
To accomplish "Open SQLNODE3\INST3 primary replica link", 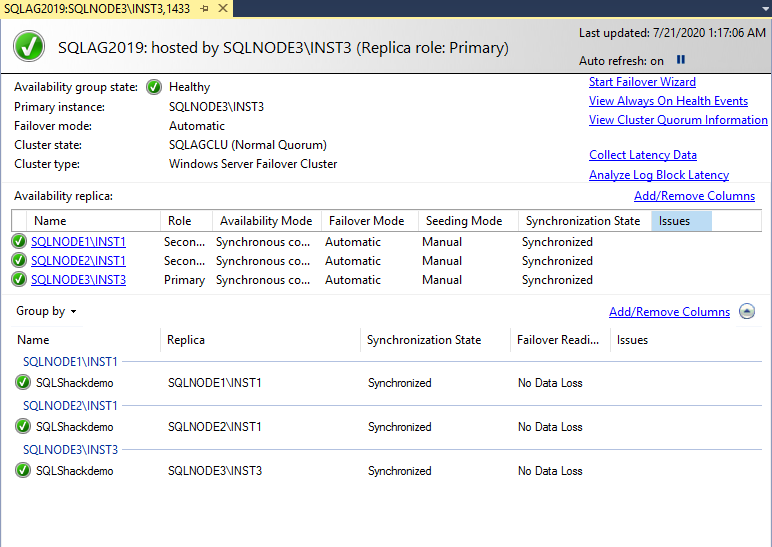I will click(78, 280).
